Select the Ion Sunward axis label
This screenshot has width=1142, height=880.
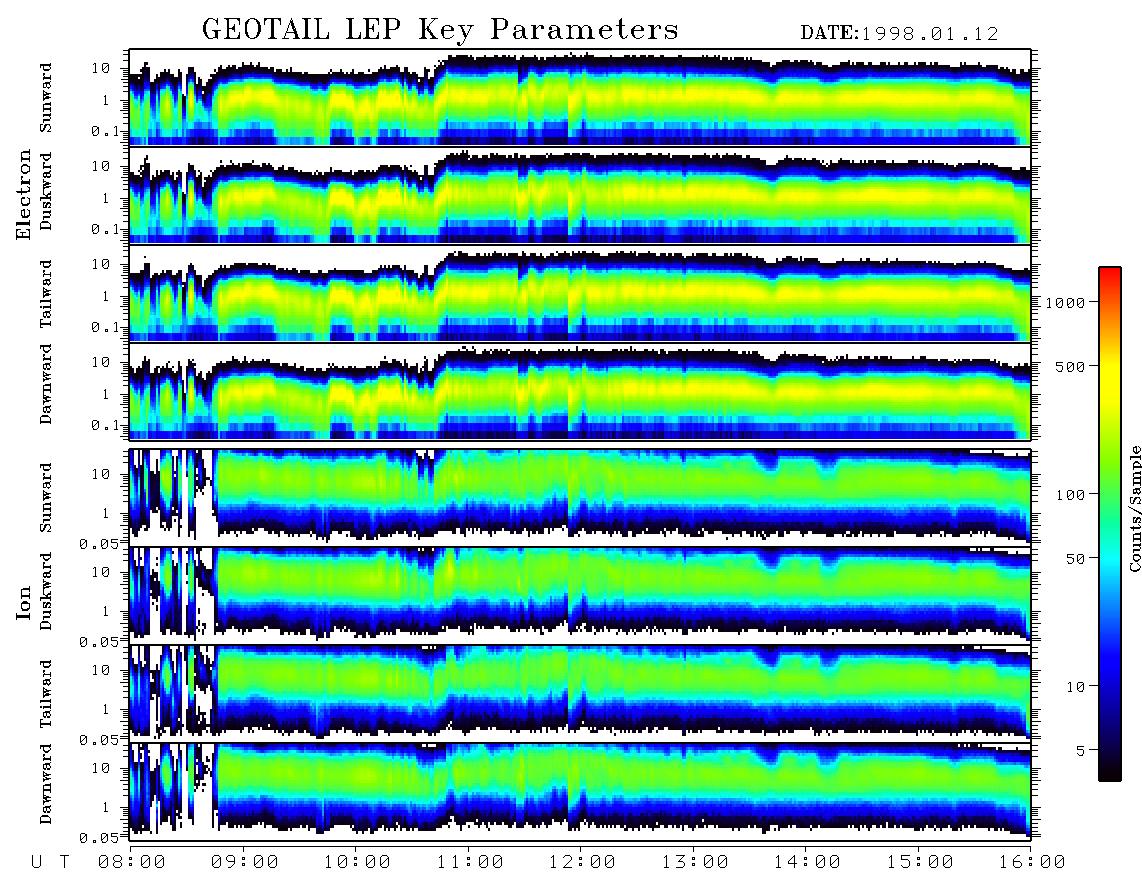[x=46, y=497]
